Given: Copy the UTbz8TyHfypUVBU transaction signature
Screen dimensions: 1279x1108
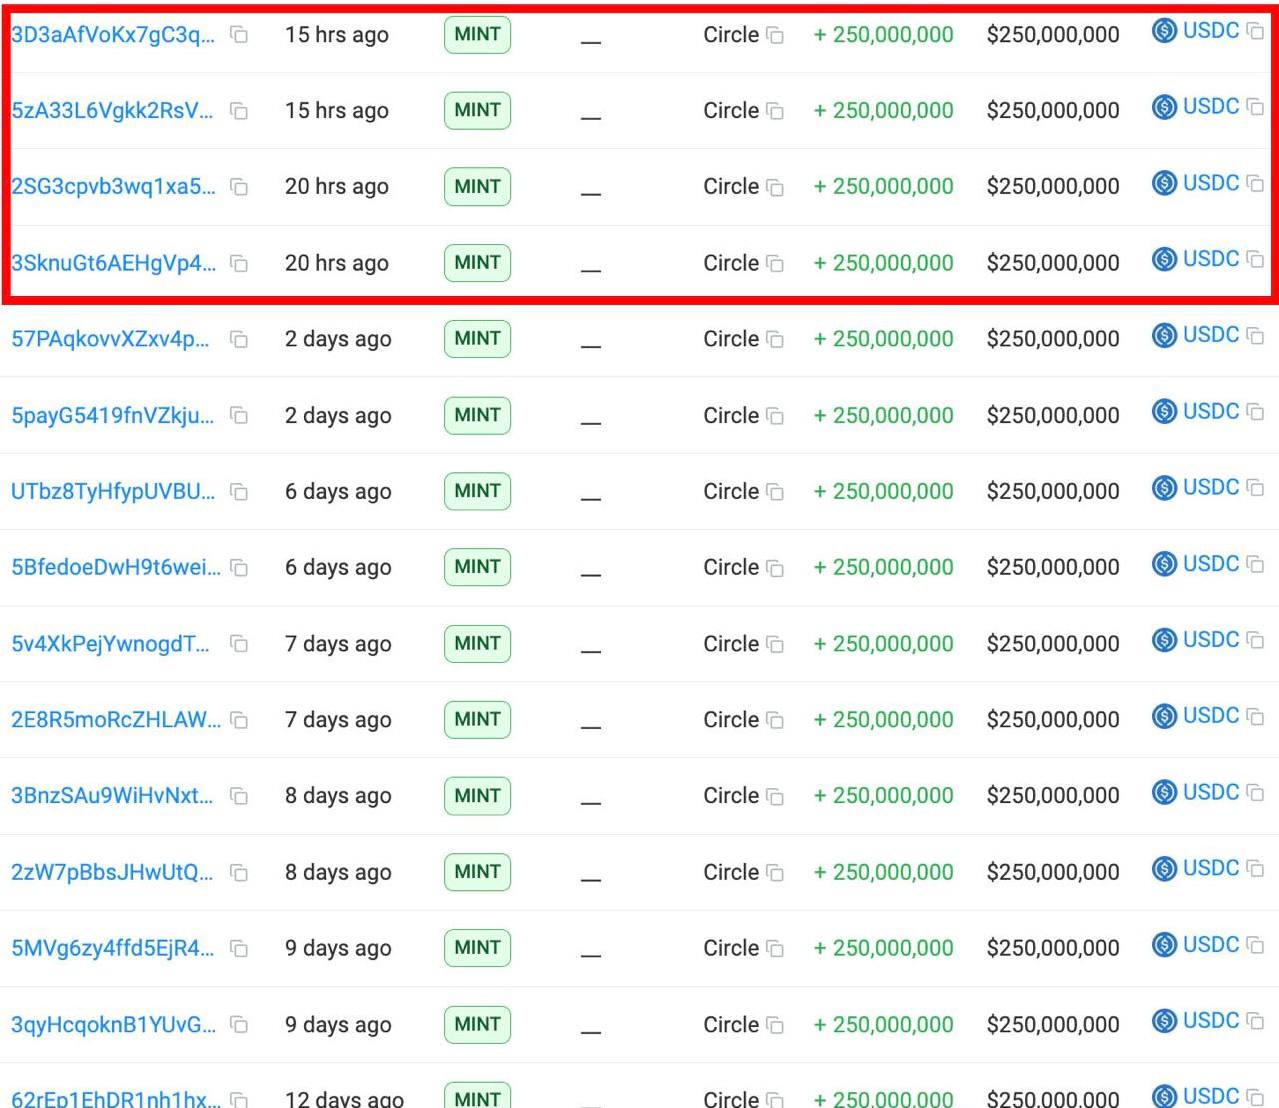Looking at the screenshot, I should [x=239, y=492].
